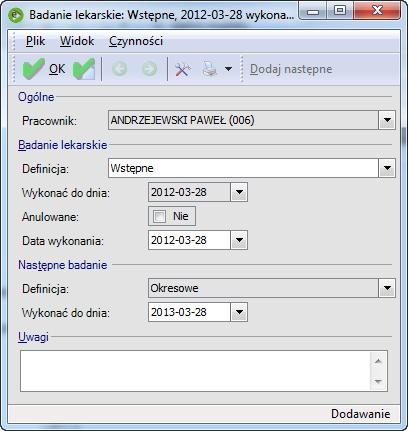Expand the printer dropdown arrow
Viewport: 408px width, 431px height.
pos(228,69)
